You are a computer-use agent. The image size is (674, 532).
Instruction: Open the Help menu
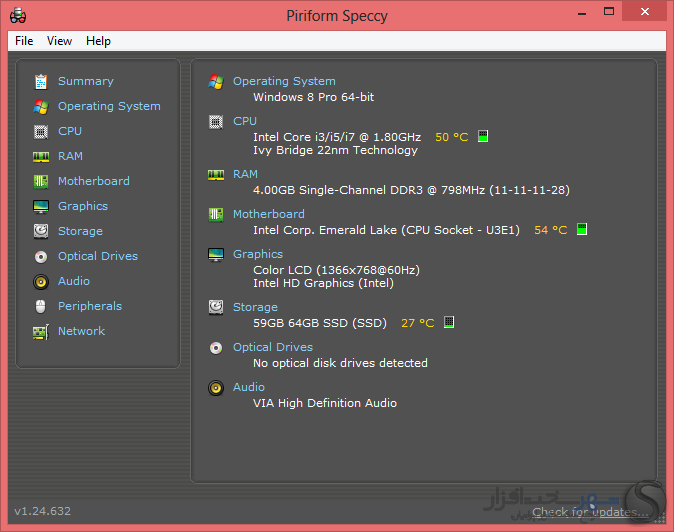click(98, 41)
